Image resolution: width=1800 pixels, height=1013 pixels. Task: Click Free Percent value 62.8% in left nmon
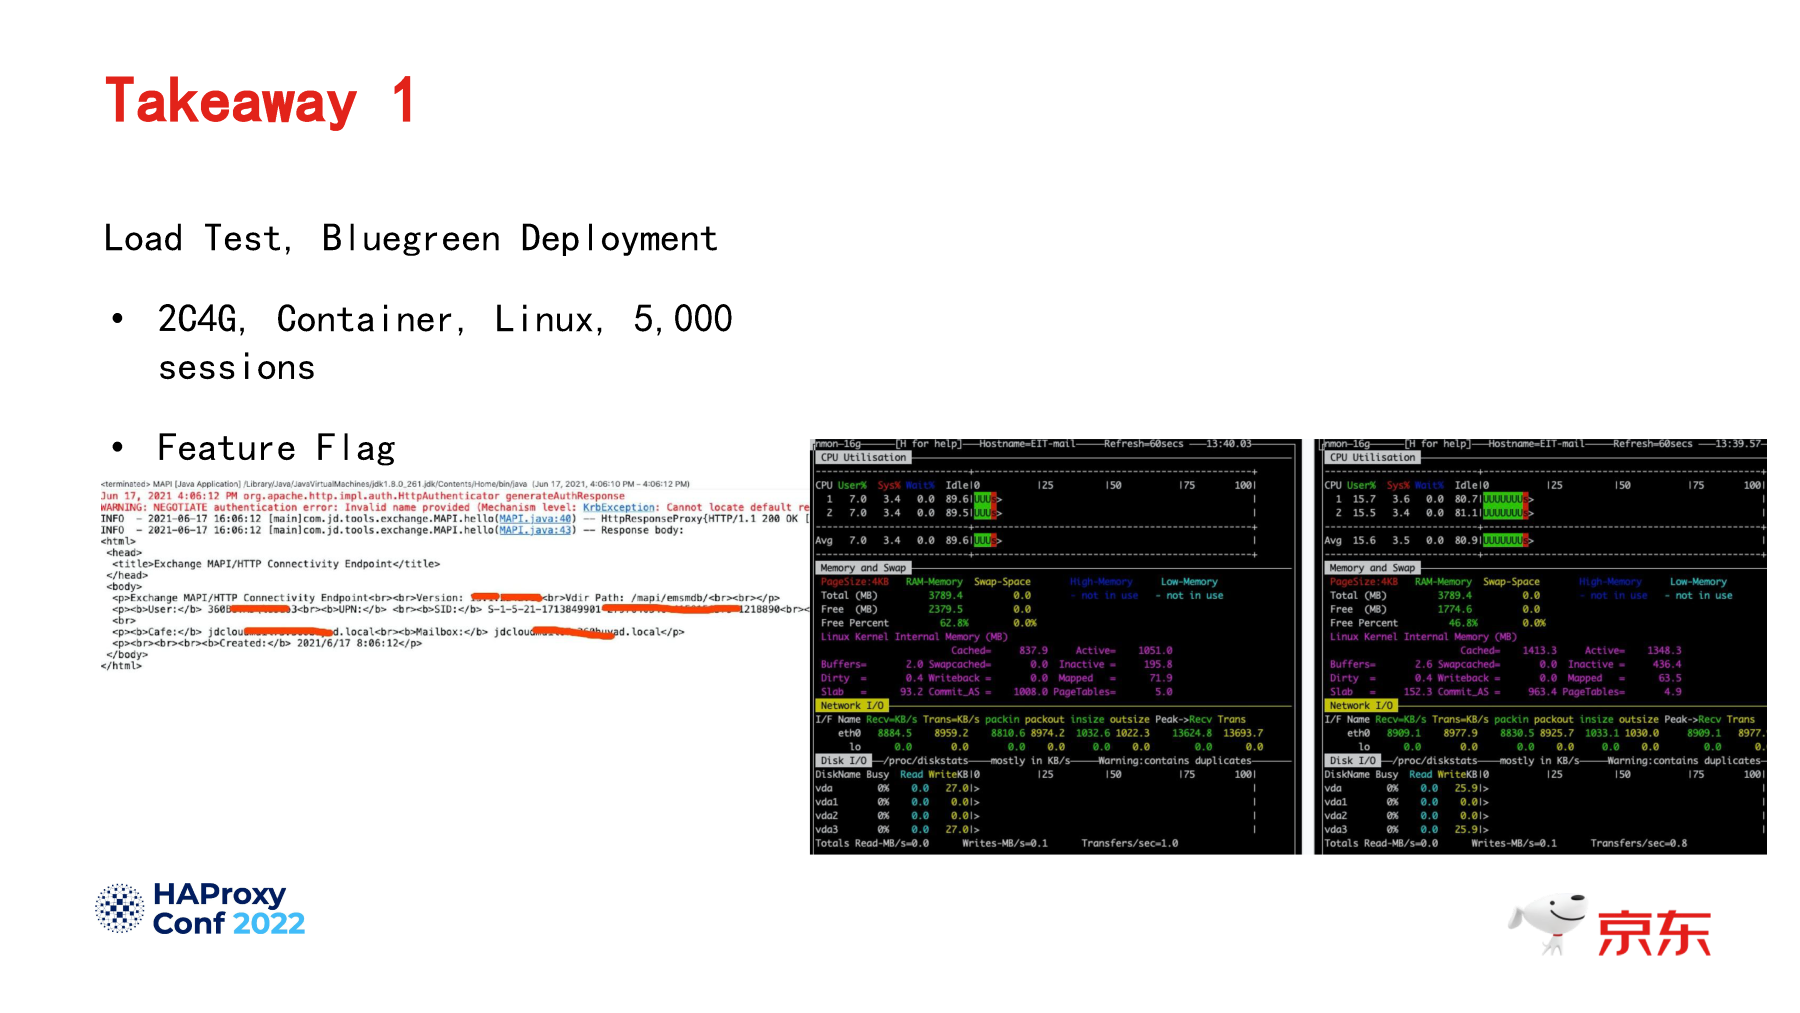(954, 623)
